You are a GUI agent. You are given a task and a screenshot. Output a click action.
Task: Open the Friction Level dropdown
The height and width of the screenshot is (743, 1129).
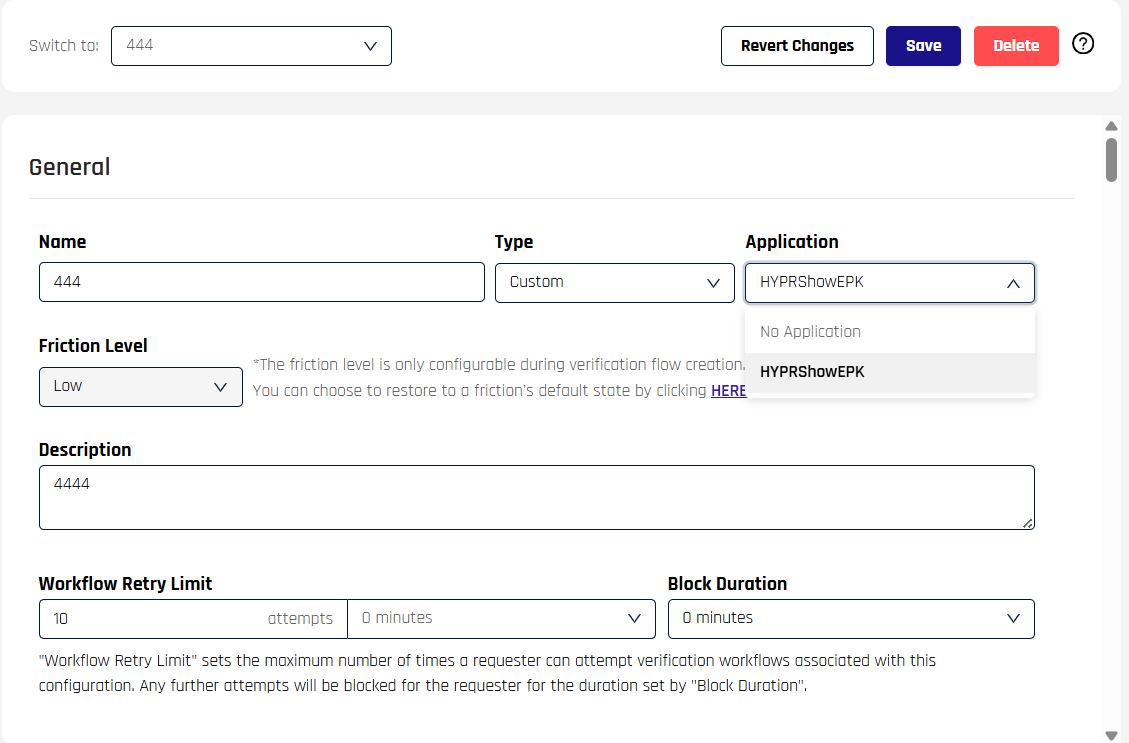coord(141,387)
